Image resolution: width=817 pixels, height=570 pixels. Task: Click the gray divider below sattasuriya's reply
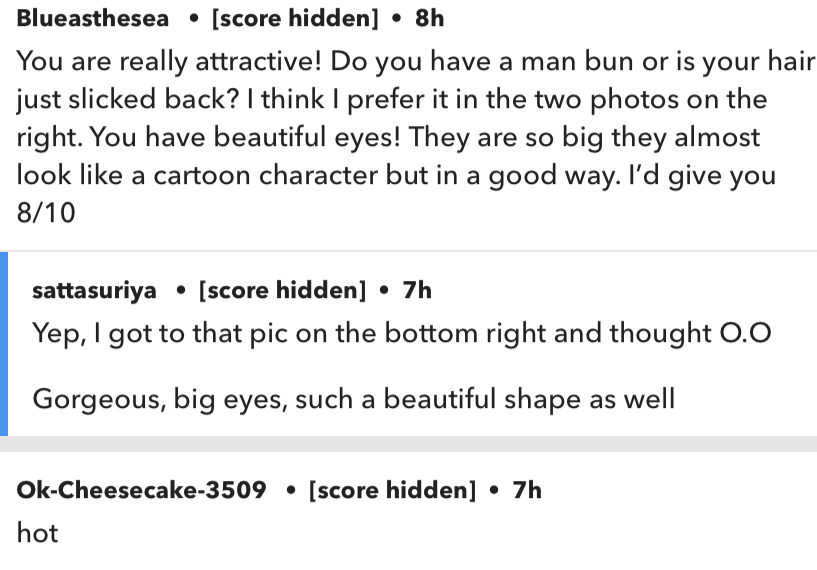408,443
